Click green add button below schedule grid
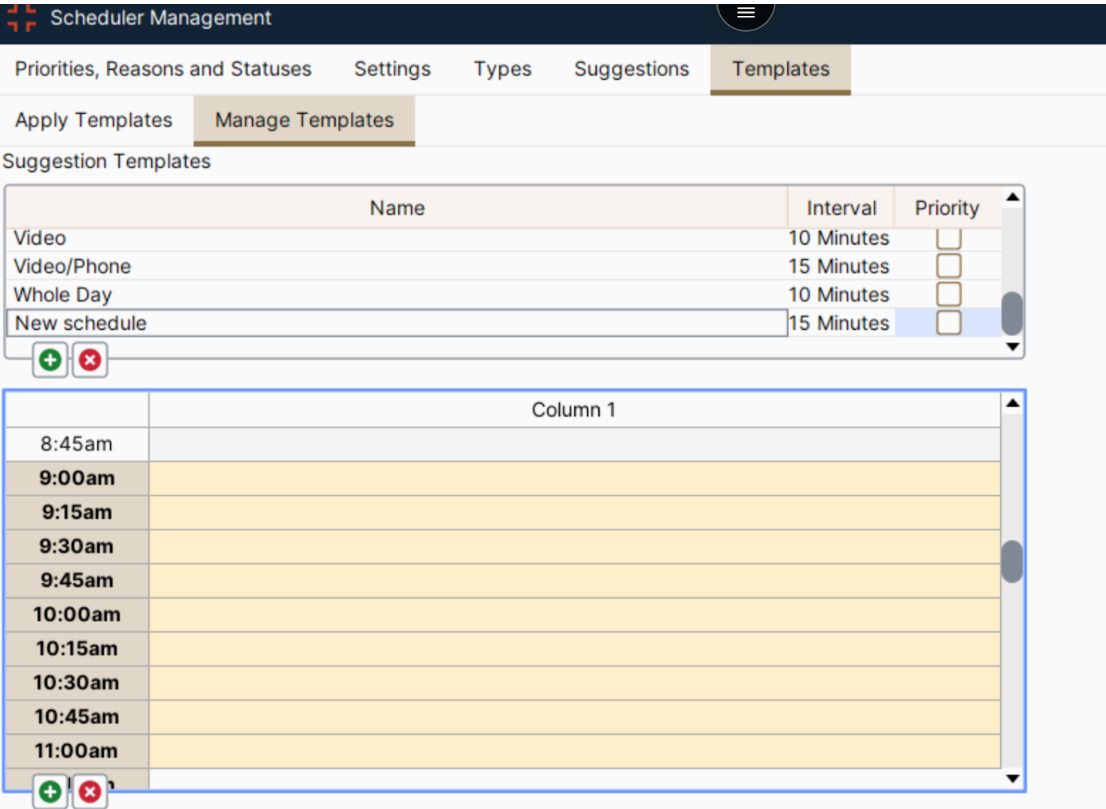This screenshot has width=1106, height=809. (50, 792)
